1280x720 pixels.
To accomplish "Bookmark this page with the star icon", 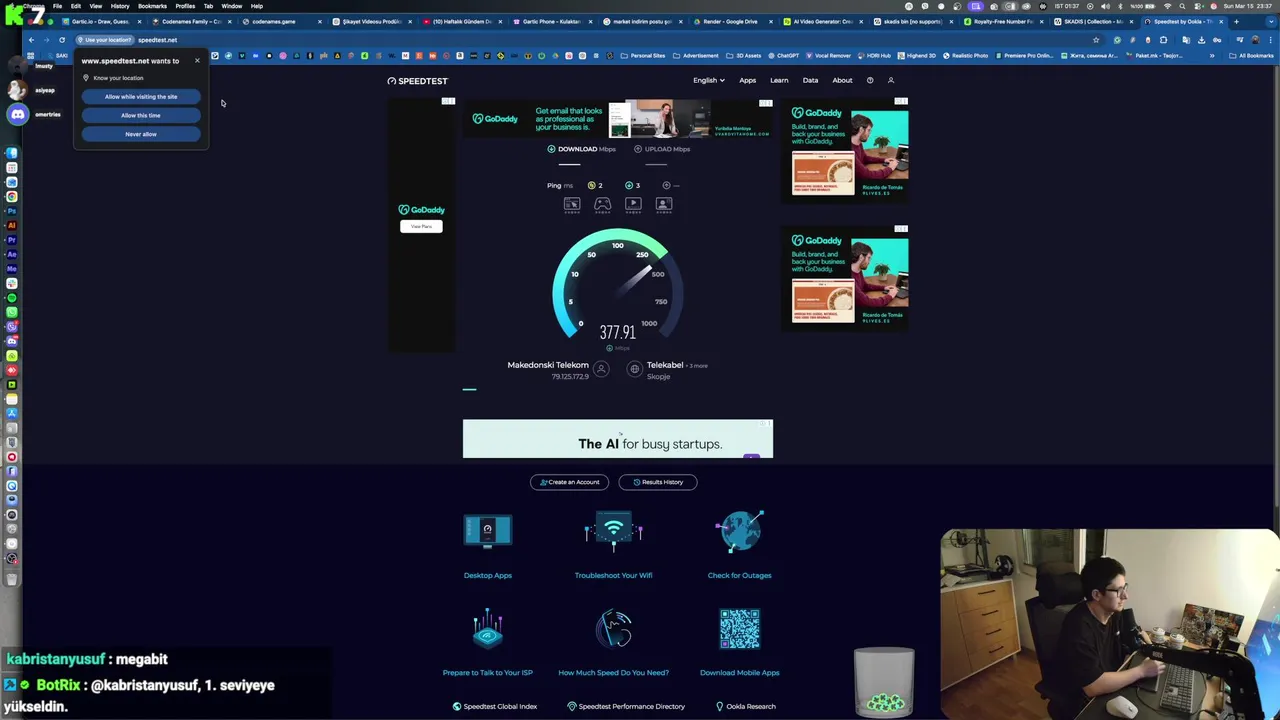I will tap(1096, 40).
